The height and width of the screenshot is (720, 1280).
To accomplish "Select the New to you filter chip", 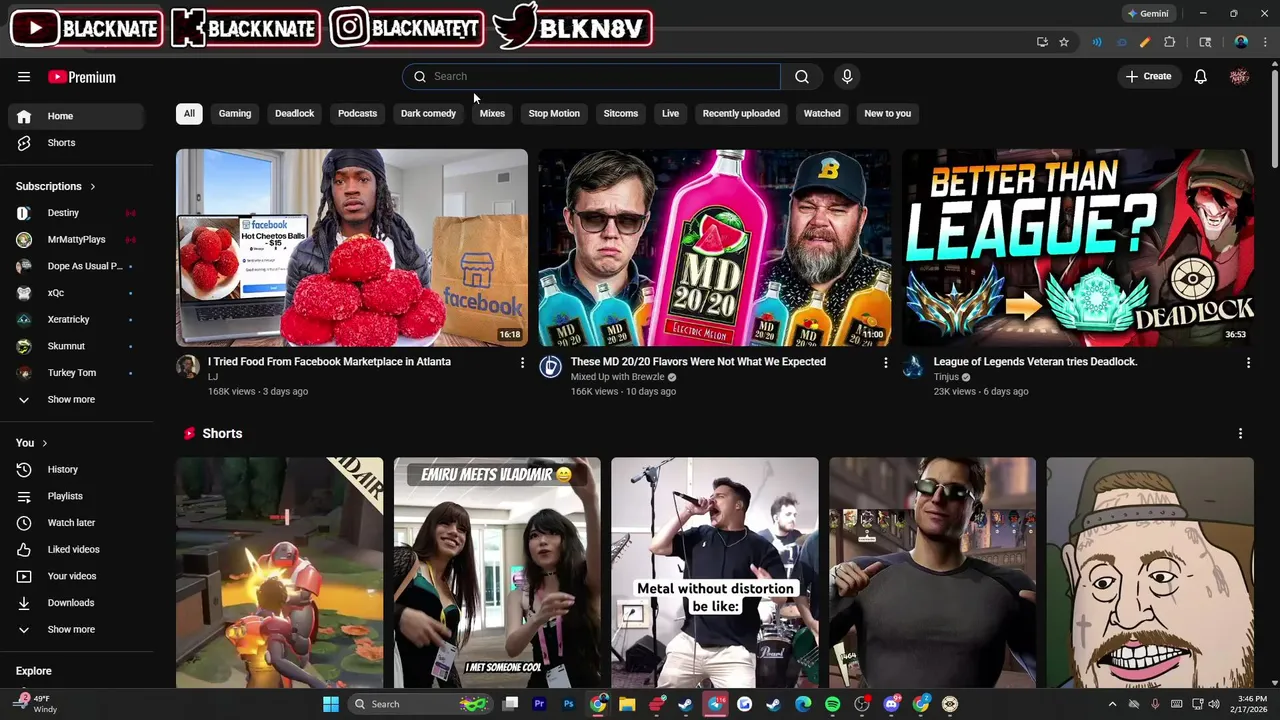I will pos(887,113).
